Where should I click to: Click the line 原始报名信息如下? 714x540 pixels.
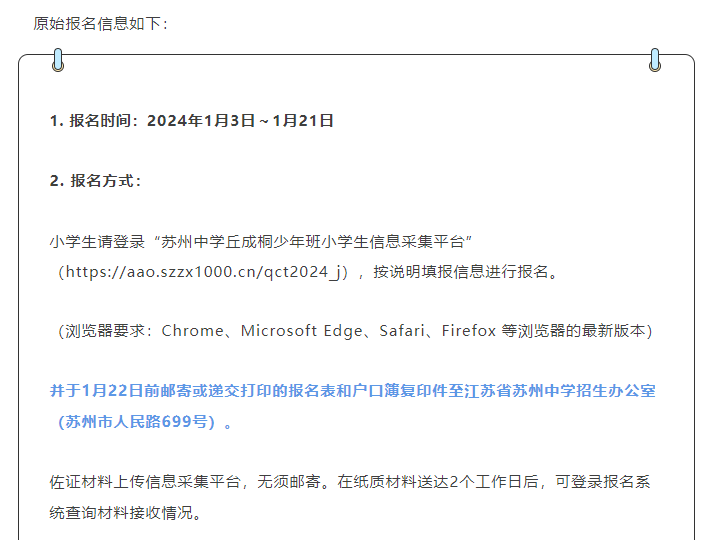[x=101, y=24]
